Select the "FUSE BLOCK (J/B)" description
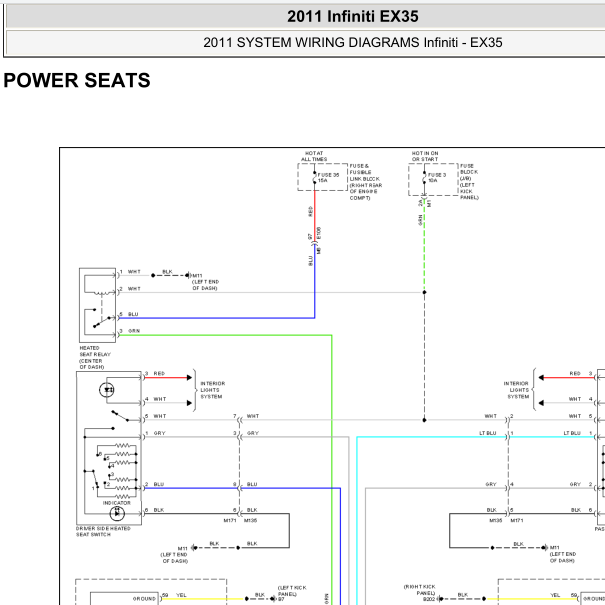The image size is (605, 605). click(x=469, y=181)
